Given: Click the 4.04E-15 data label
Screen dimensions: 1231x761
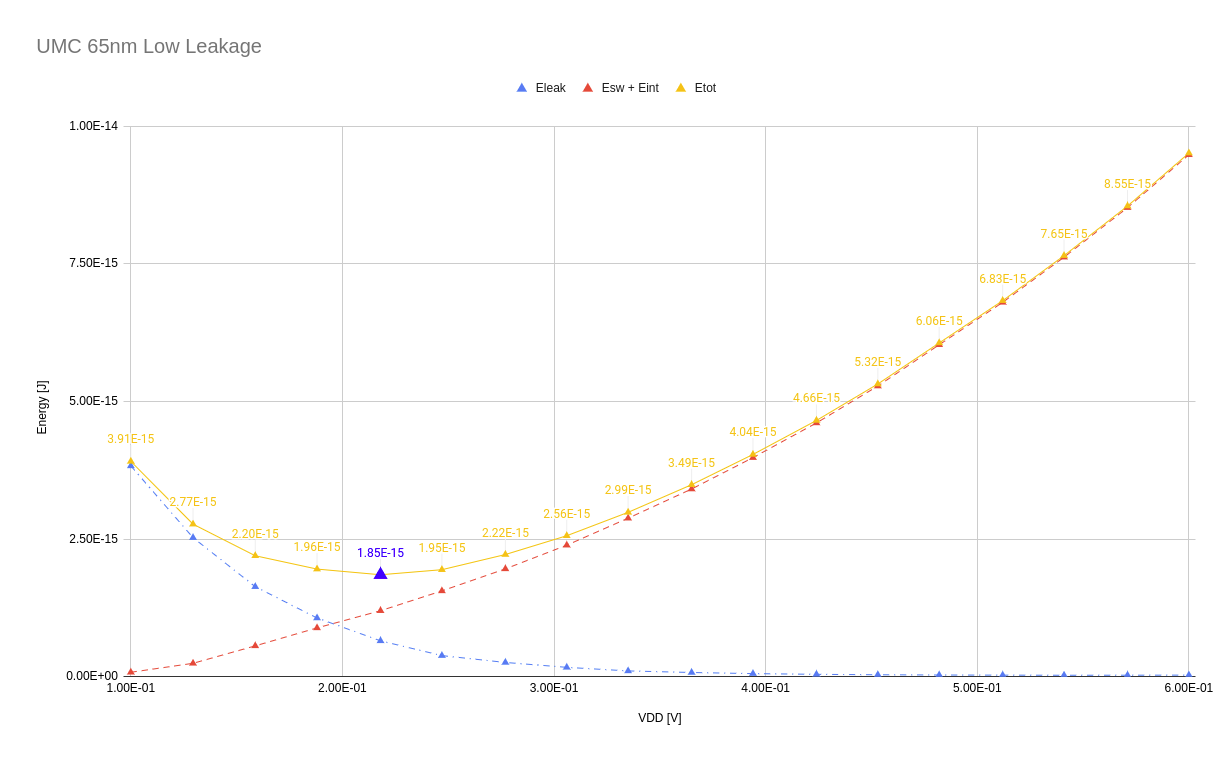Looking at the screenshot, I should tap(752, 432).
